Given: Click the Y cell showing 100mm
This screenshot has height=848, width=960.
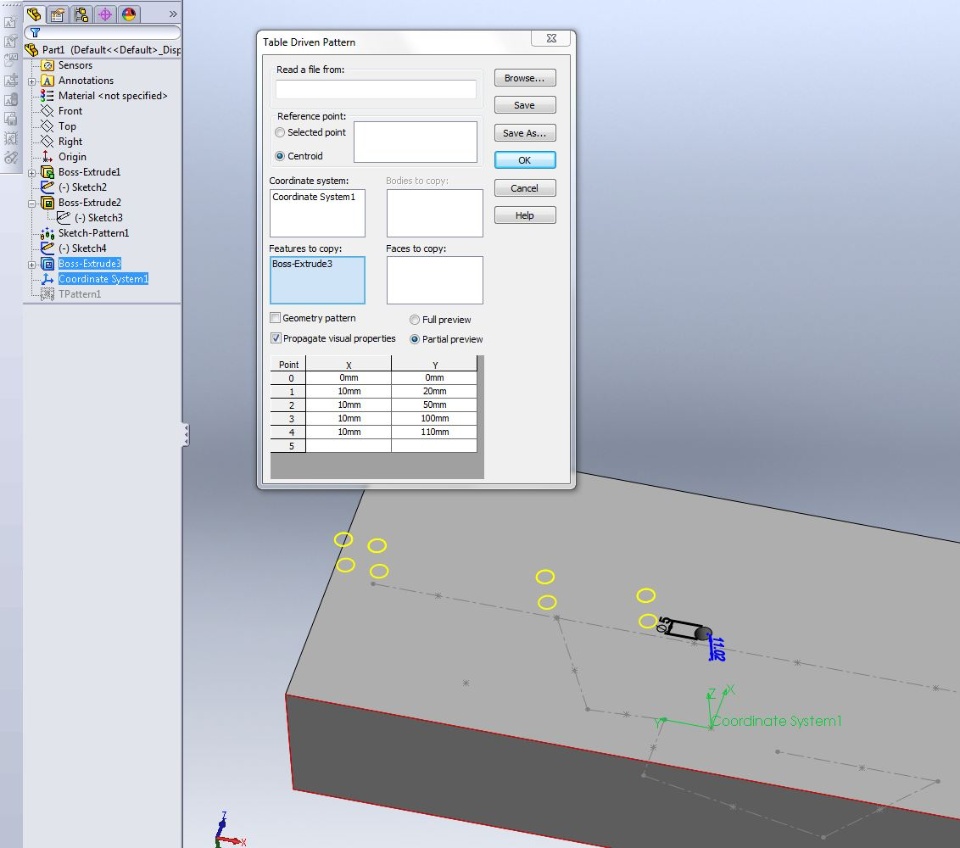Looking at the screenshot, I should tap(434, 418).
